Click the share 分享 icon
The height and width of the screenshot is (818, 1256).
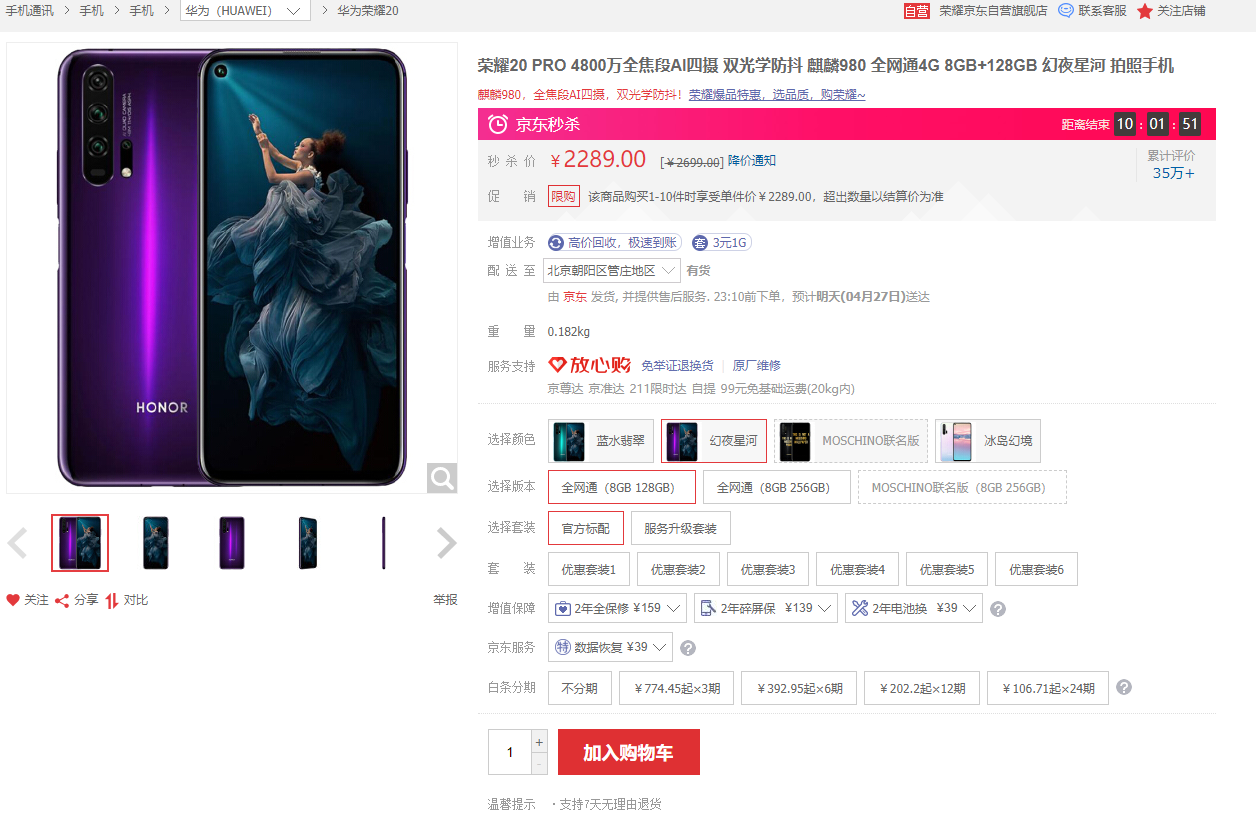pyautogui.click(x=62, y=600)
